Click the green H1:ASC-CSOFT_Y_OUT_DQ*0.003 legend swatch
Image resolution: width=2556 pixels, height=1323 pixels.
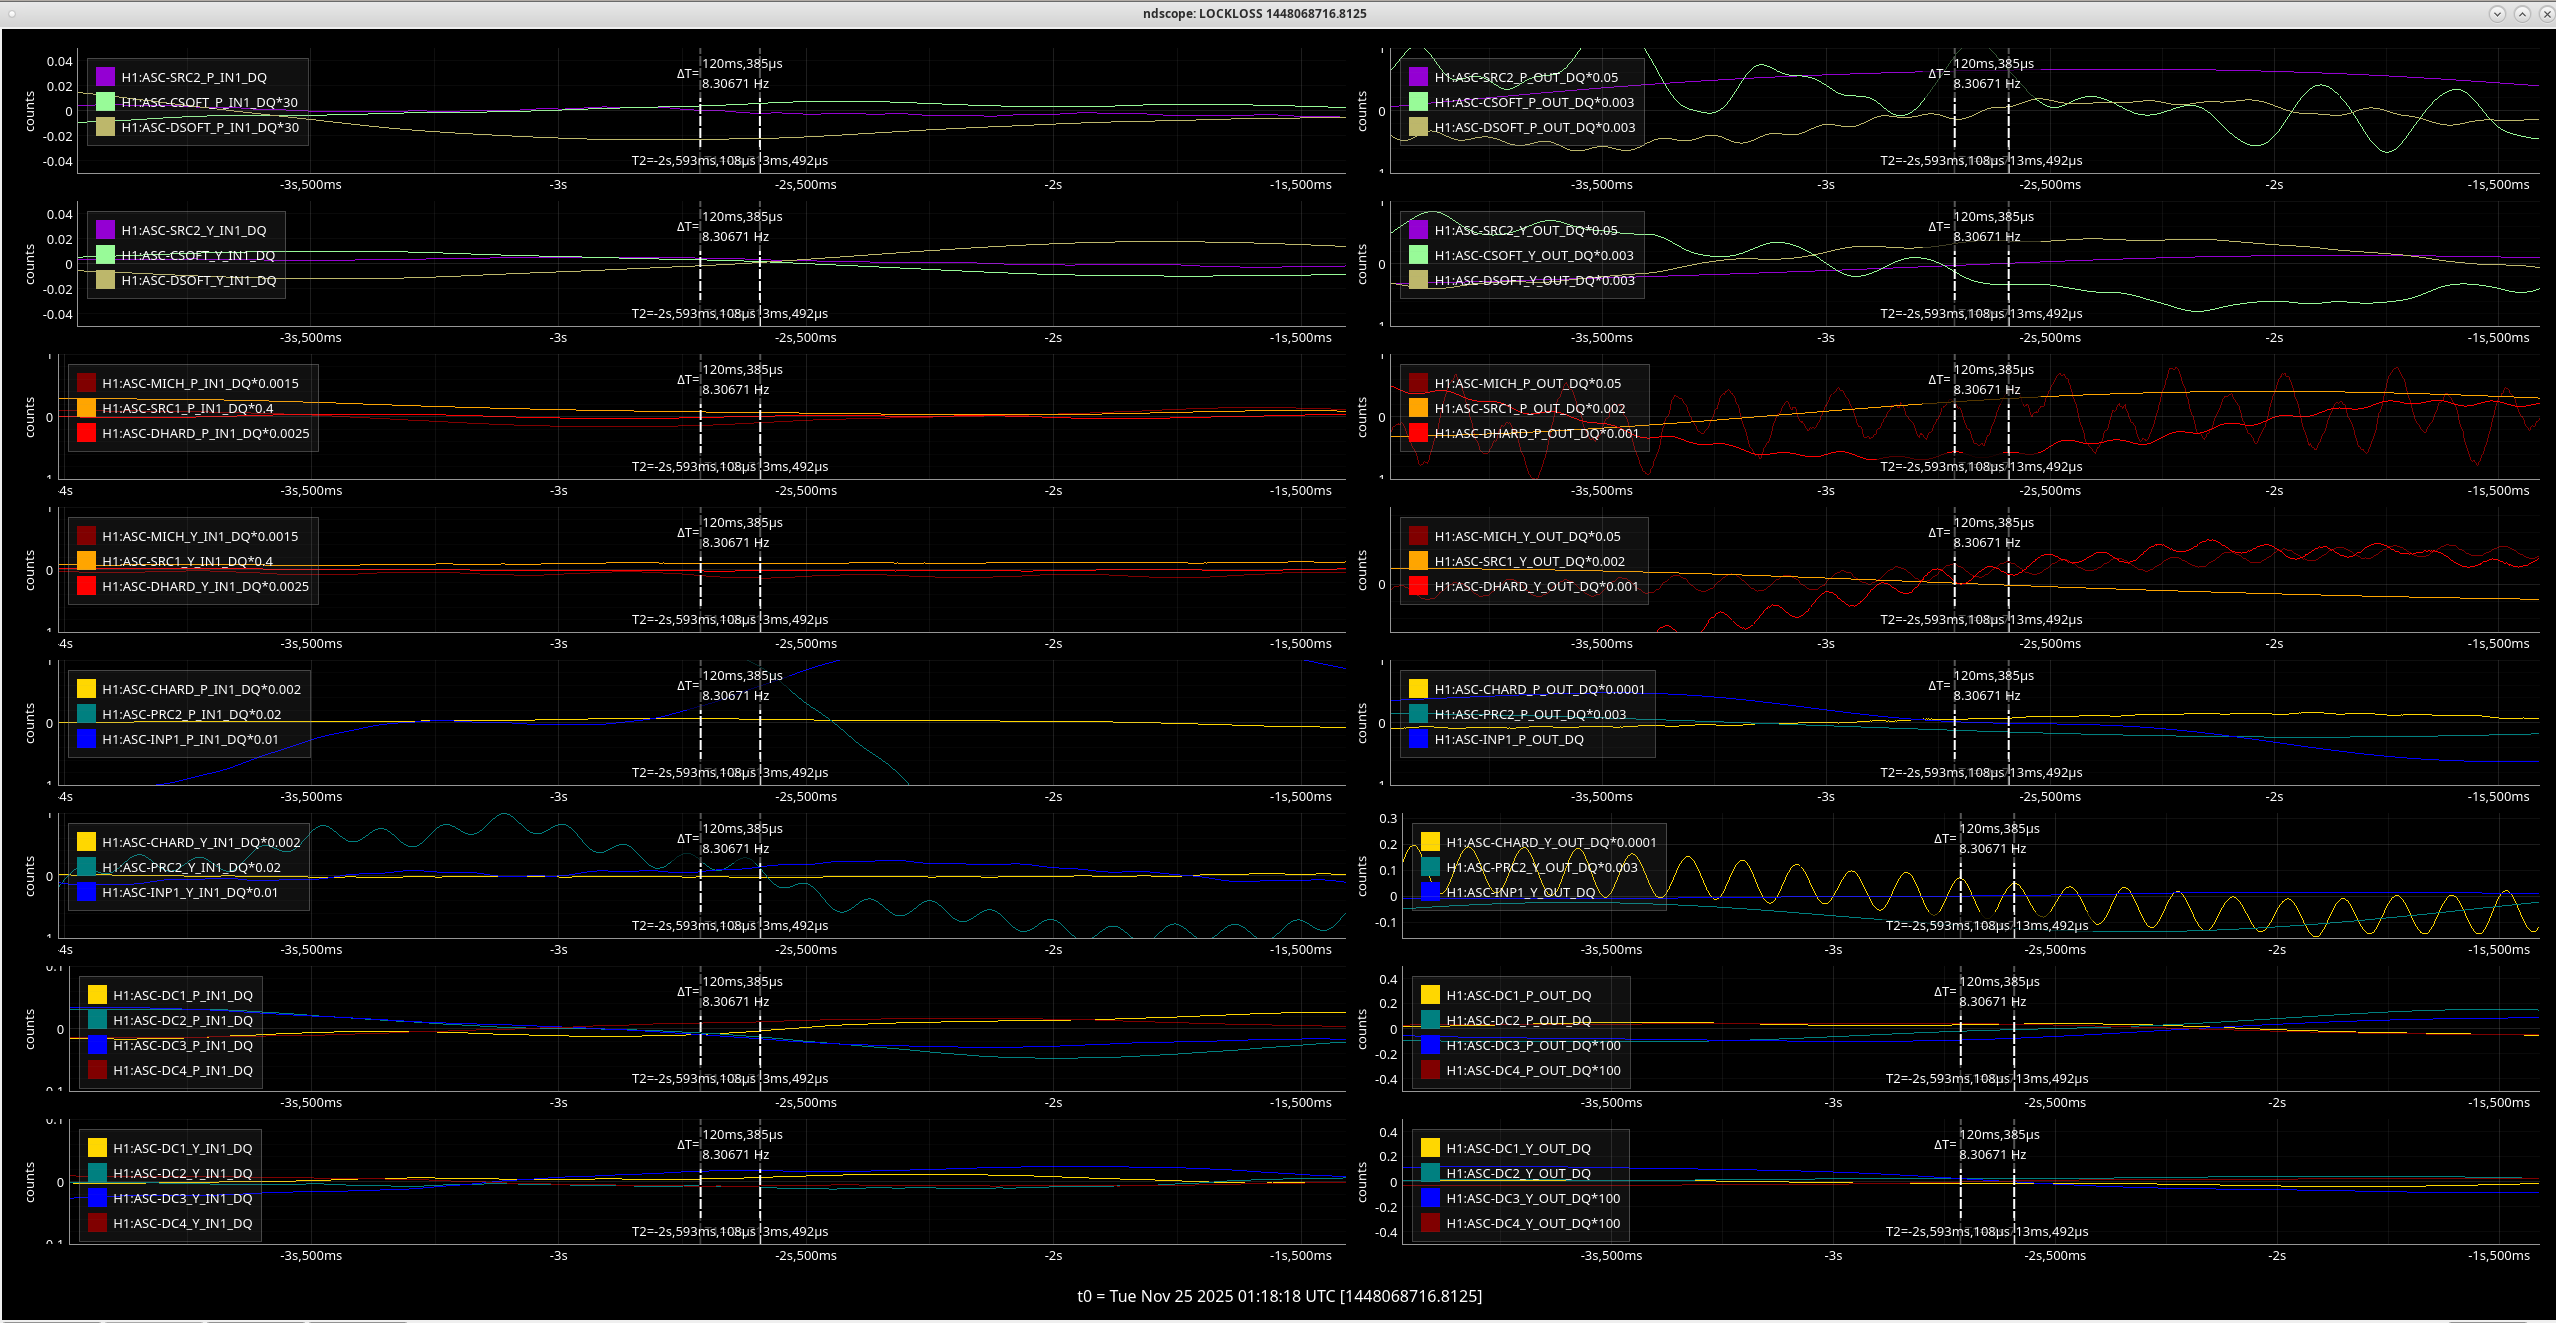pos(1418,255)
